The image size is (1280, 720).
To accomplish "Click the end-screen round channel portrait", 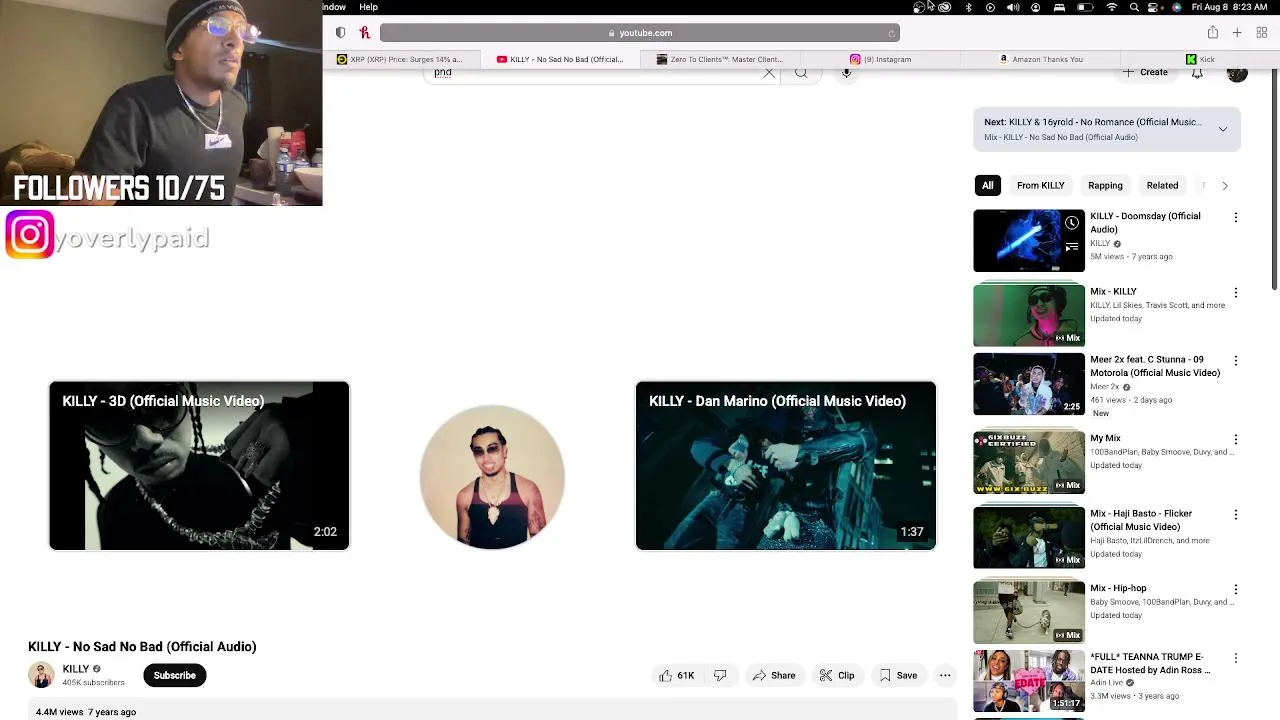I will tap(492, 477).
